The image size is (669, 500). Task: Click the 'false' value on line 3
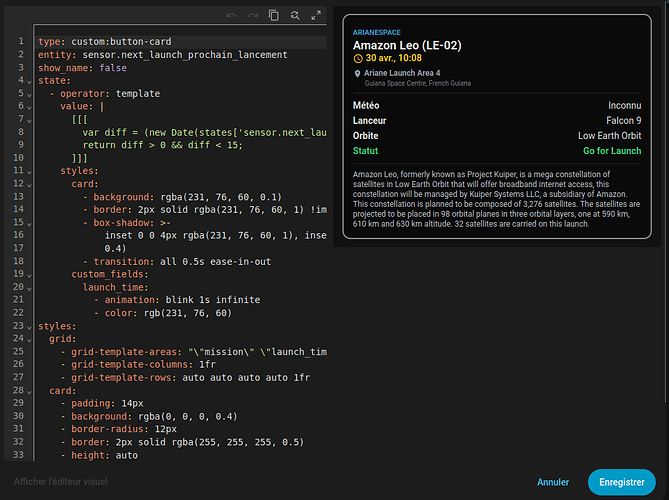coord(113,68)
